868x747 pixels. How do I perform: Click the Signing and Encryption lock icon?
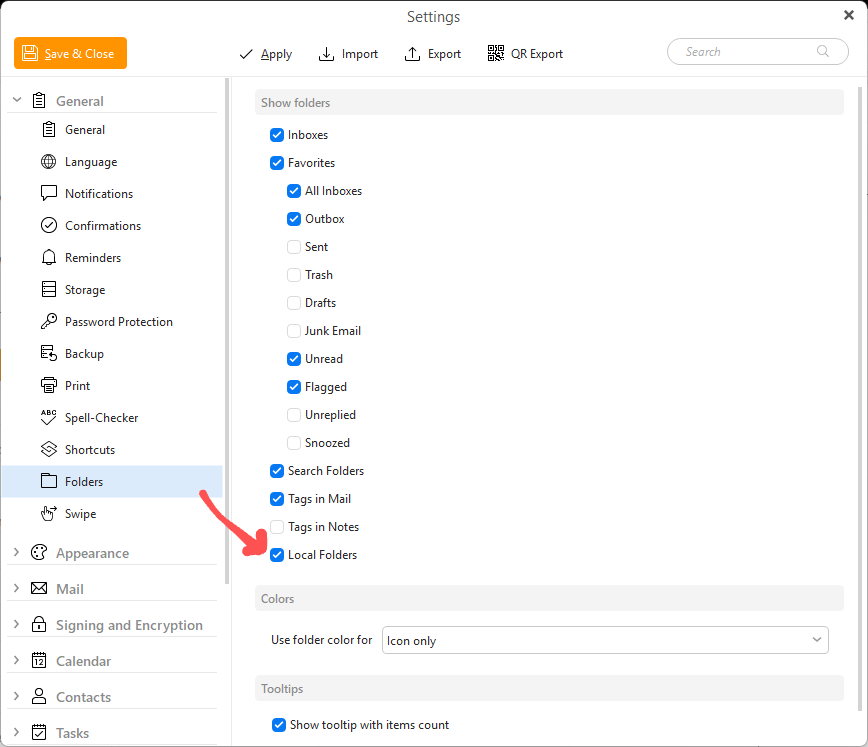click(x=39, y=624)
